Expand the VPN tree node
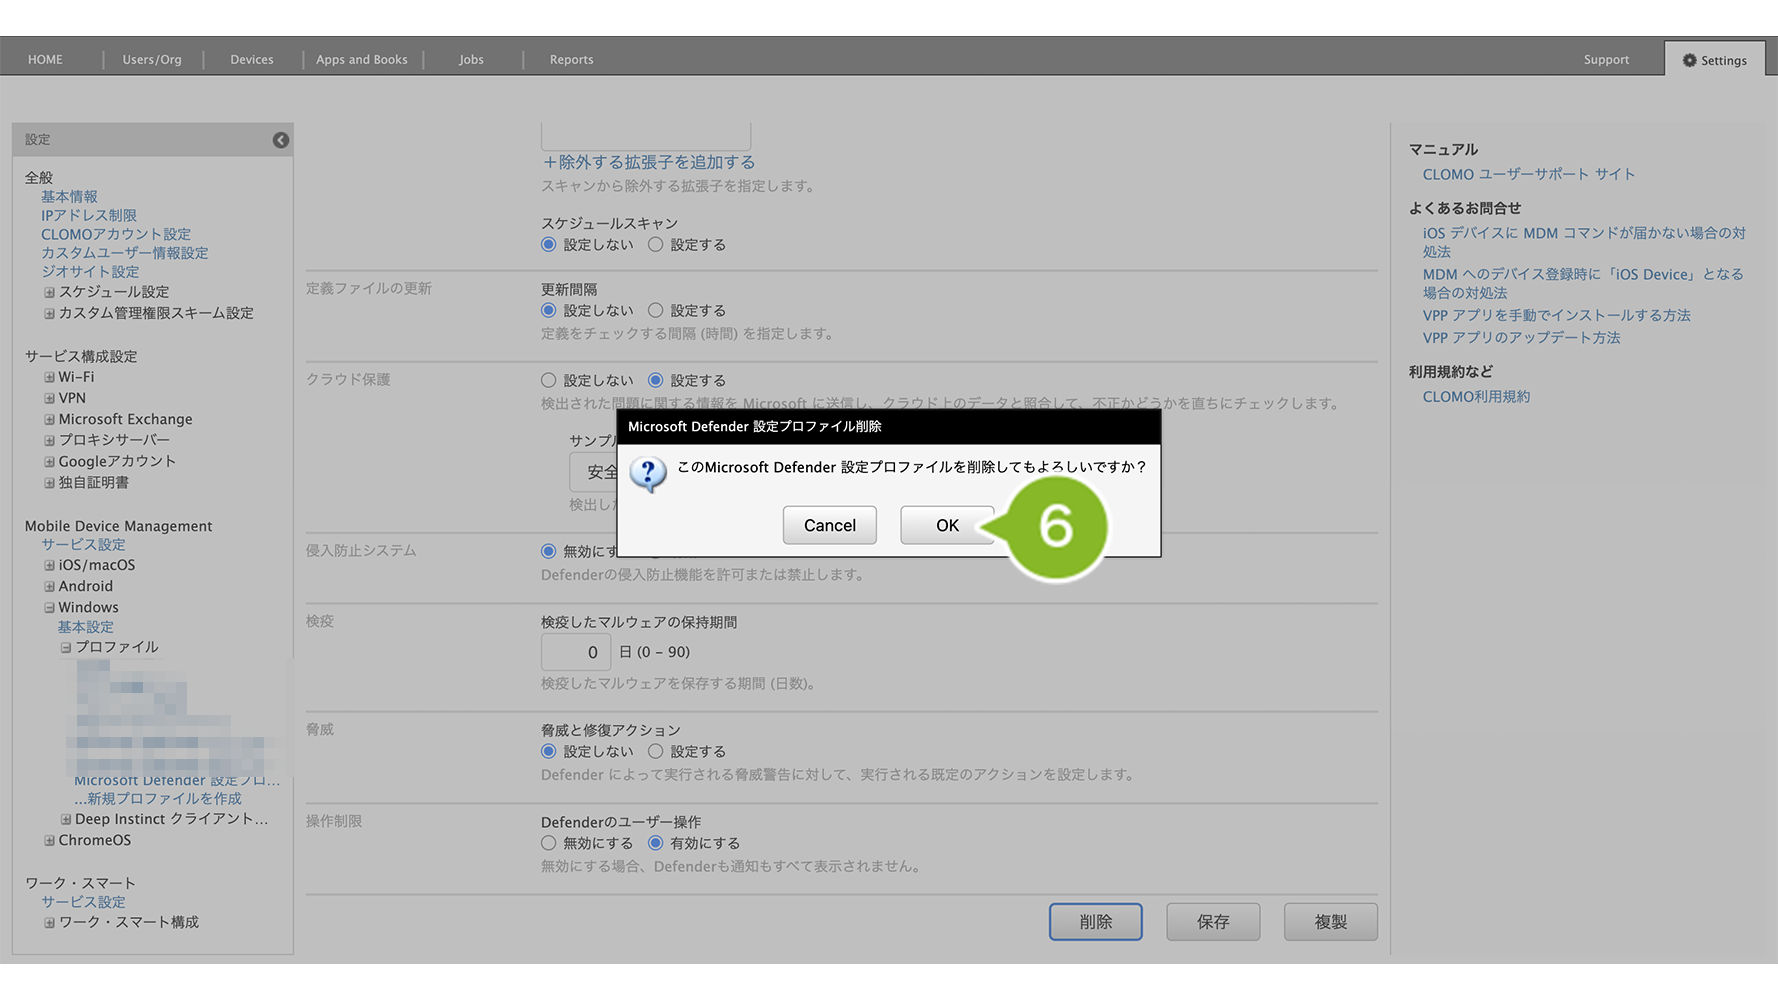Screen dimensions: 1778x1000 (49, 398)
